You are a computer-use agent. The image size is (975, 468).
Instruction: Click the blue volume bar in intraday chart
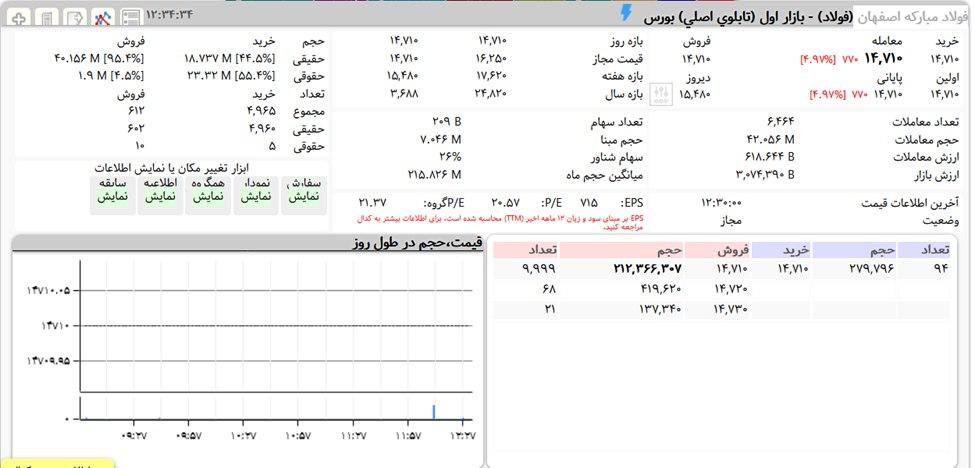(433, 411)
